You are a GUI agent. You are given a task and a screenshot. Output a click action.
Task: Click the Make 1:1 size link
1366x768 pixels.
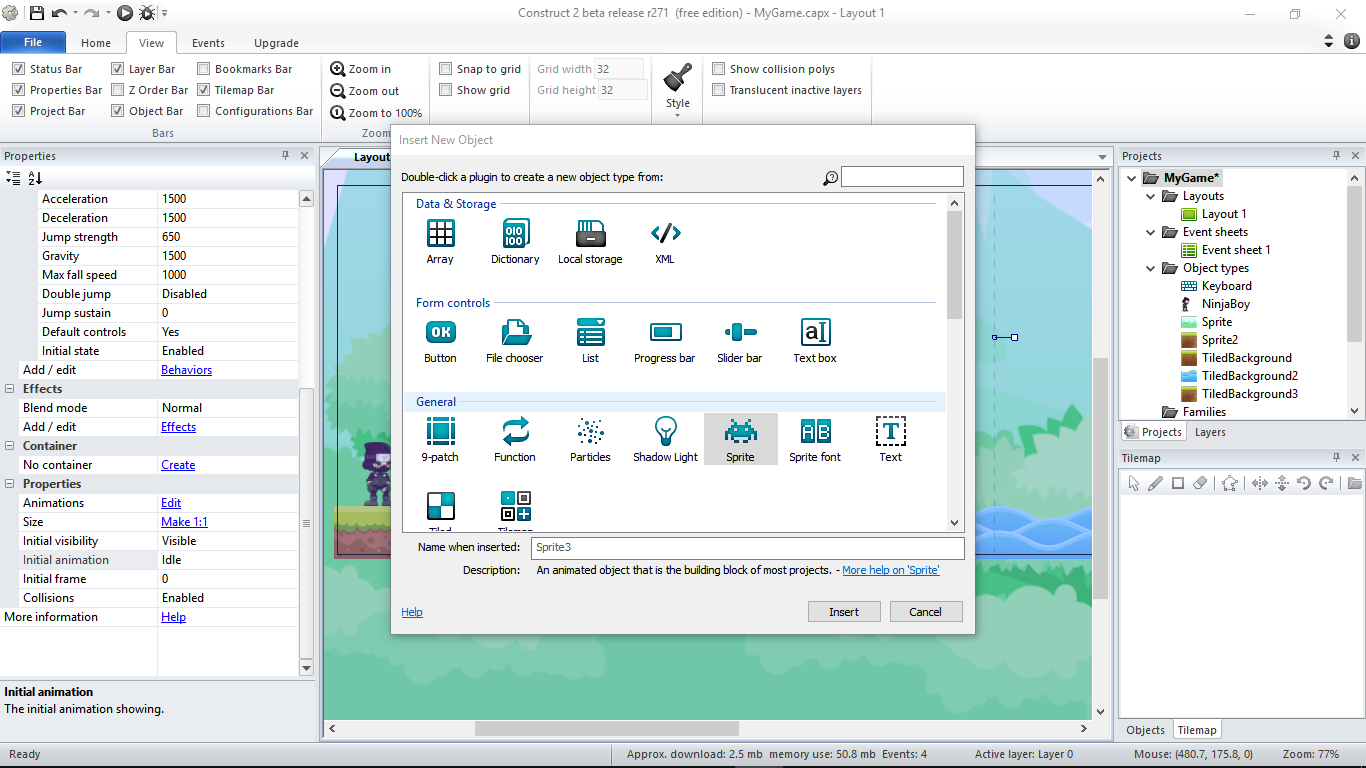[184, 522]
